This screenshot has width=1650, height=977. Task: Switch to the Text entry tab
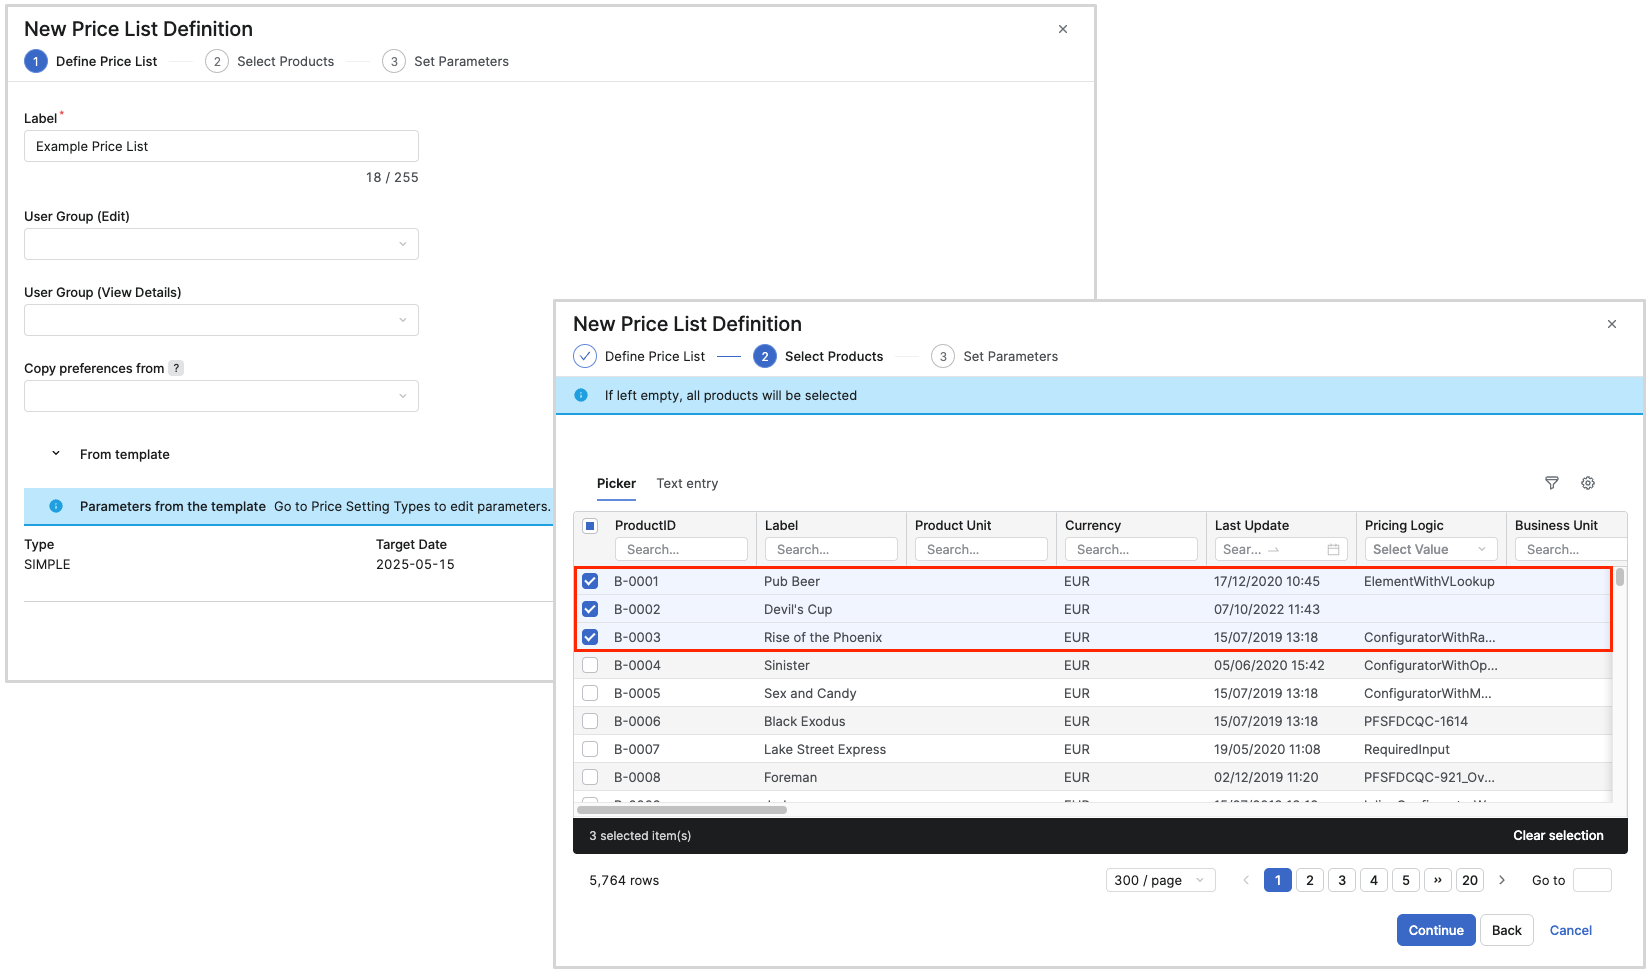point(687,483)
